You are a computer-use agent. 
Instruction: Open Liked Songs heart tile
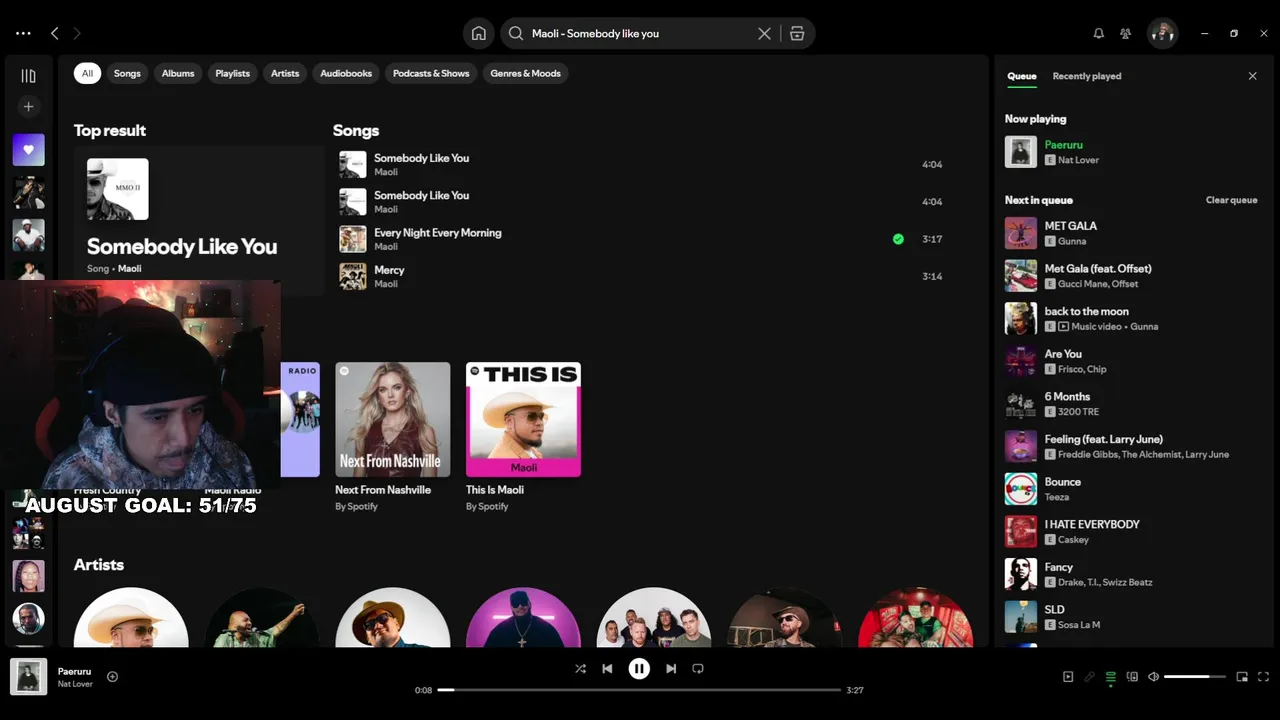point(28,150)
